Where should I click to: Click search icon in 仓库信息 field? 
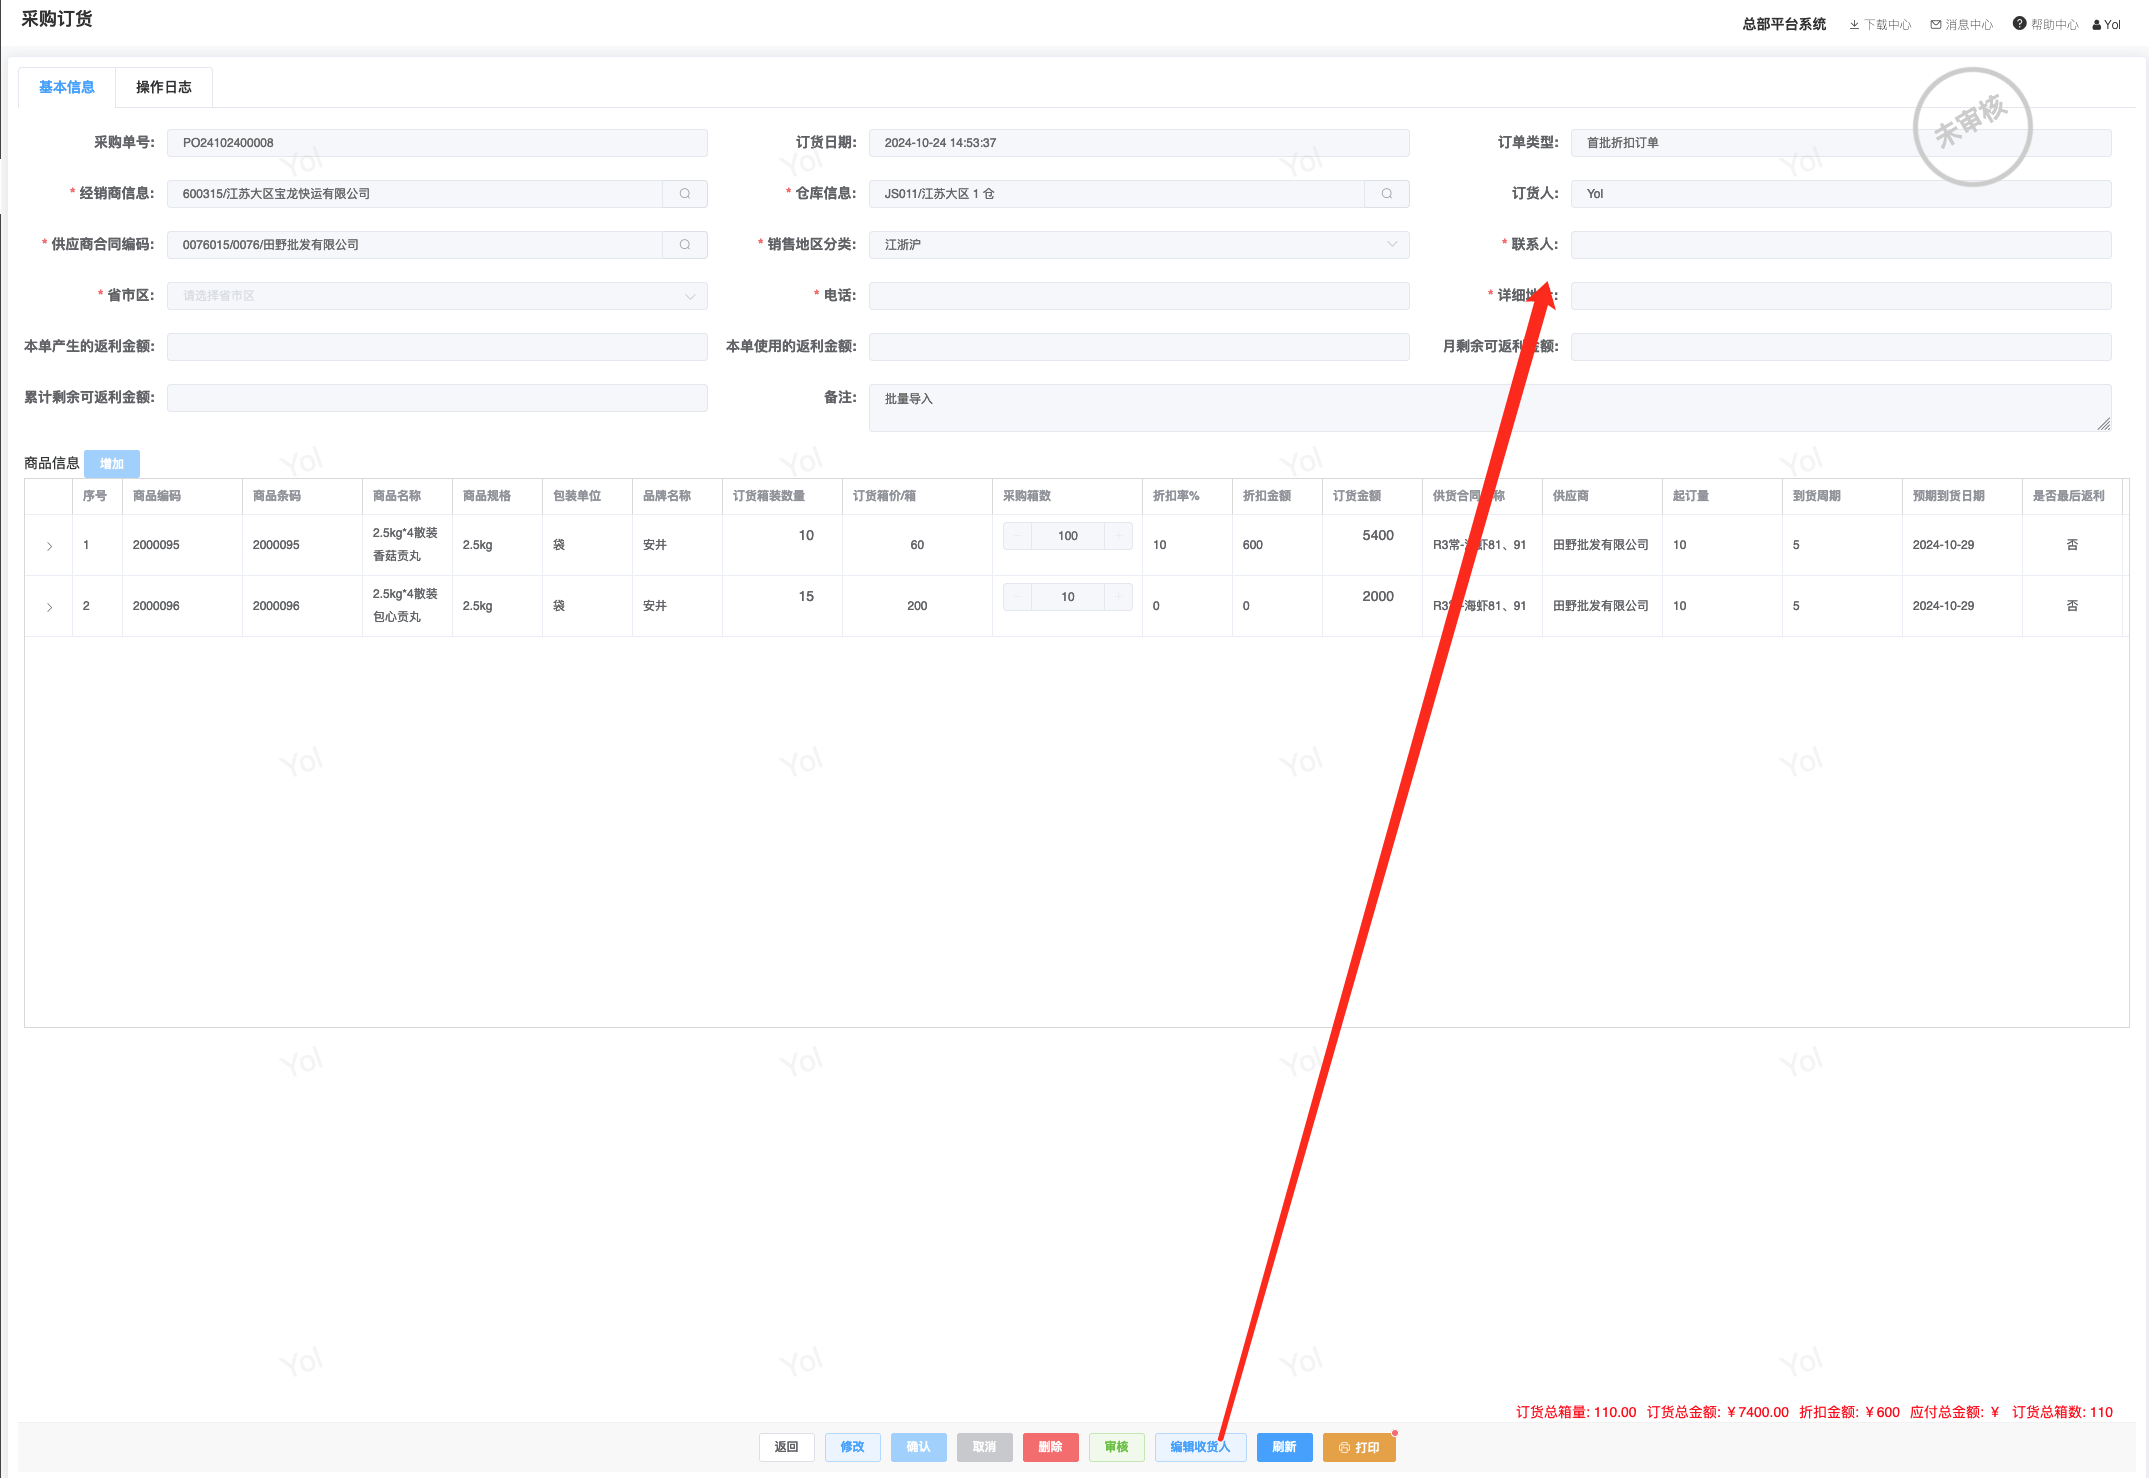(1387, 194)
